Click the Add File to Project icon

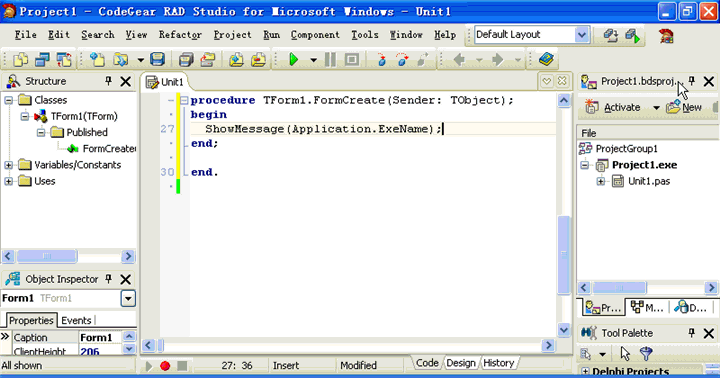pyautogui.click(x=236, y=59)
